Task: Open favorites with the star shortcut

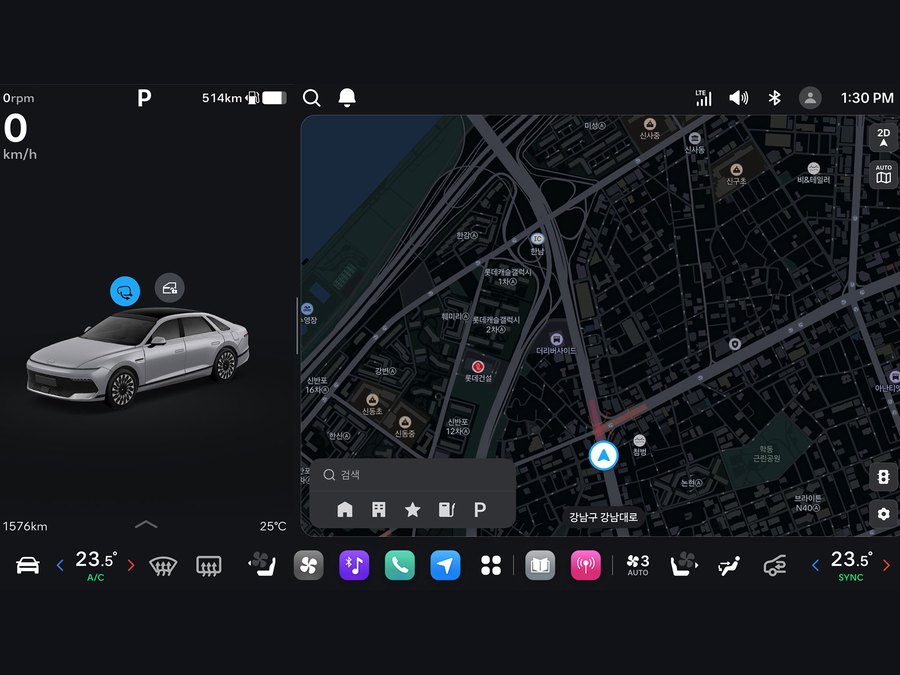Action: (x=412, y=509)
